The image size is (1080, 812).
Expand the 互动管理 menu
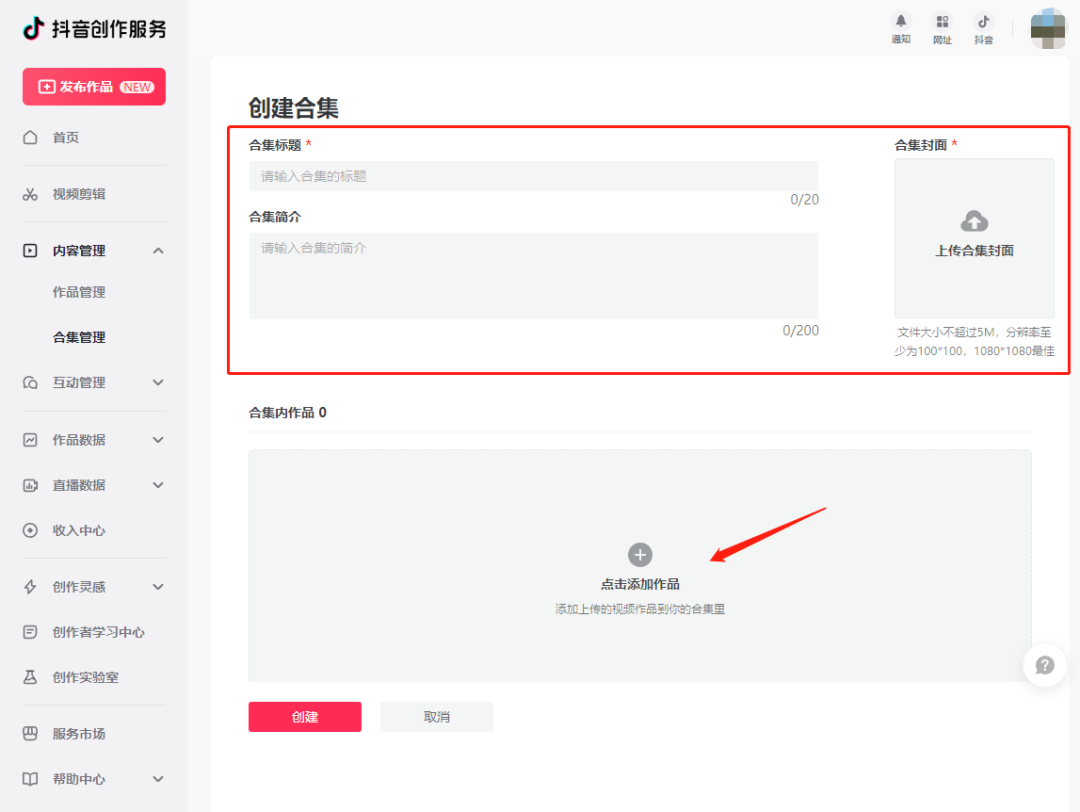coord(158,382)
